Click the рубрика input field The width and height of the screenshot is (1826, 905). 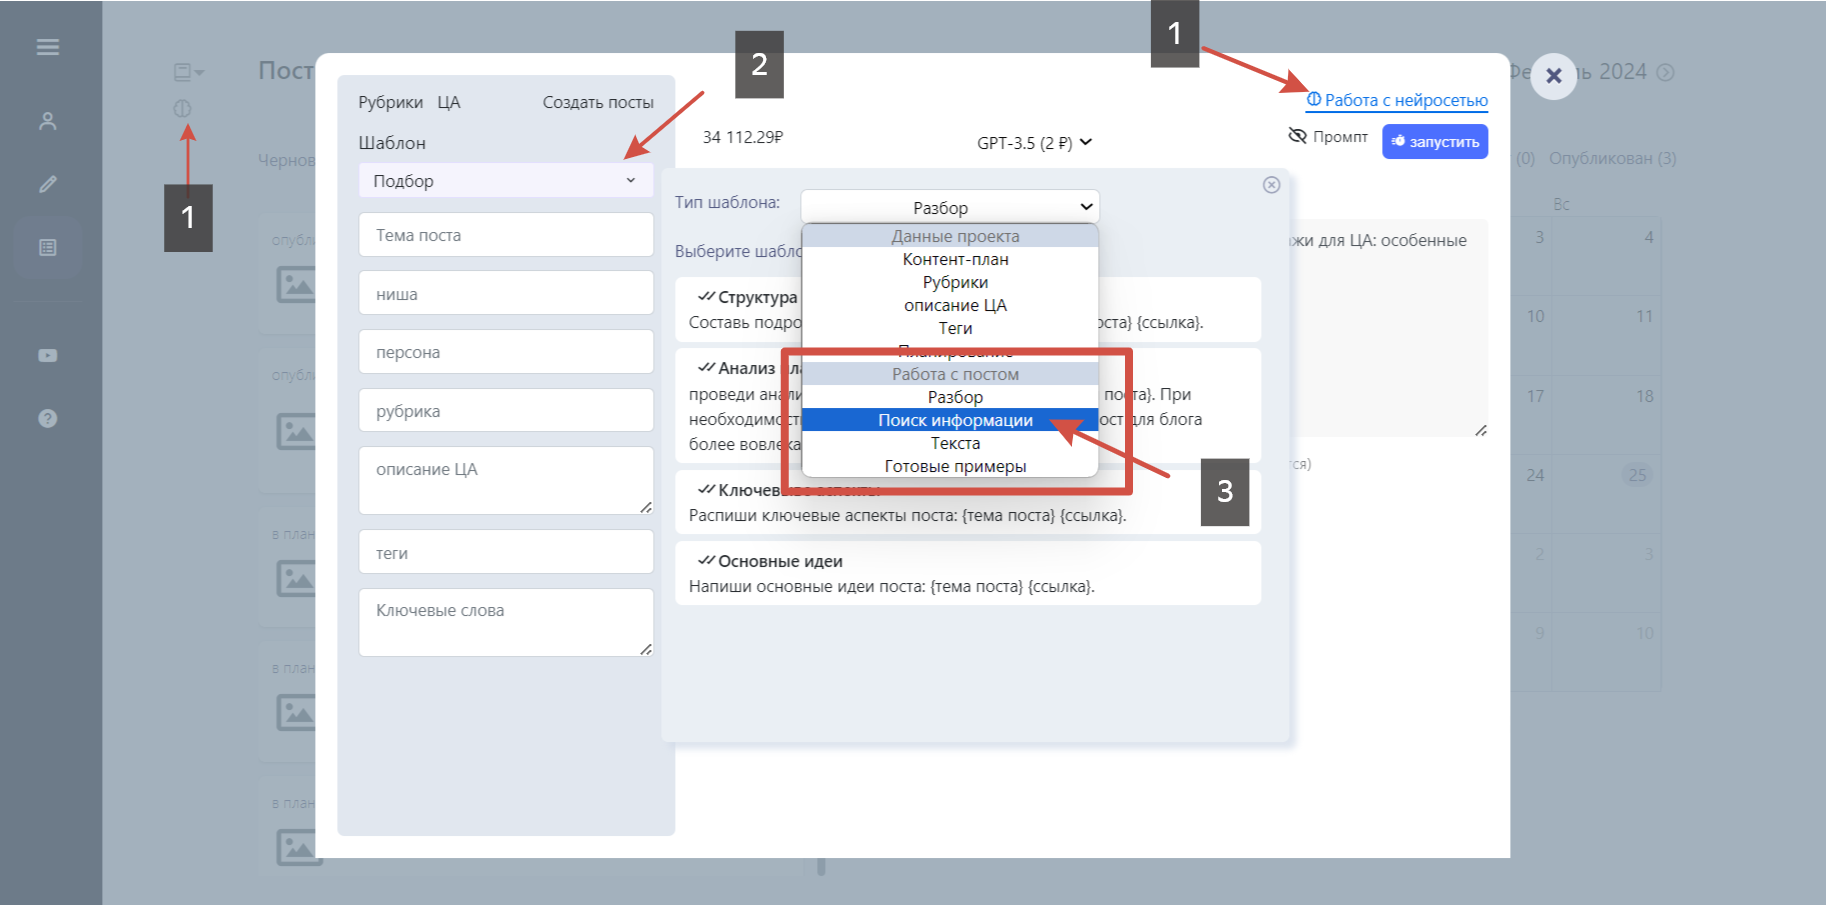coord(506,411)
